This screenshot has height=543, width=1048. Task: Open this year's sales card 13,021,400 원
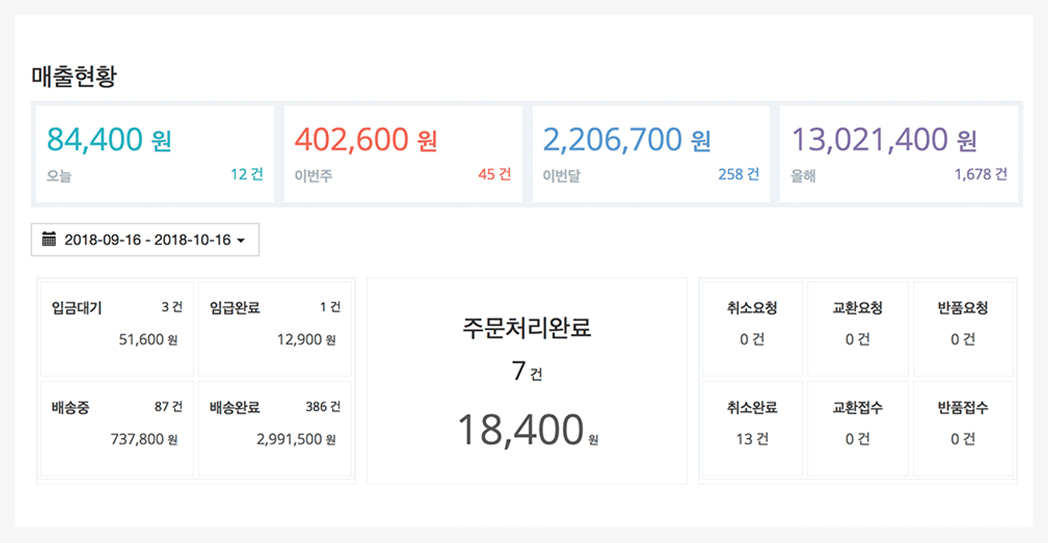tap(899, 154)
